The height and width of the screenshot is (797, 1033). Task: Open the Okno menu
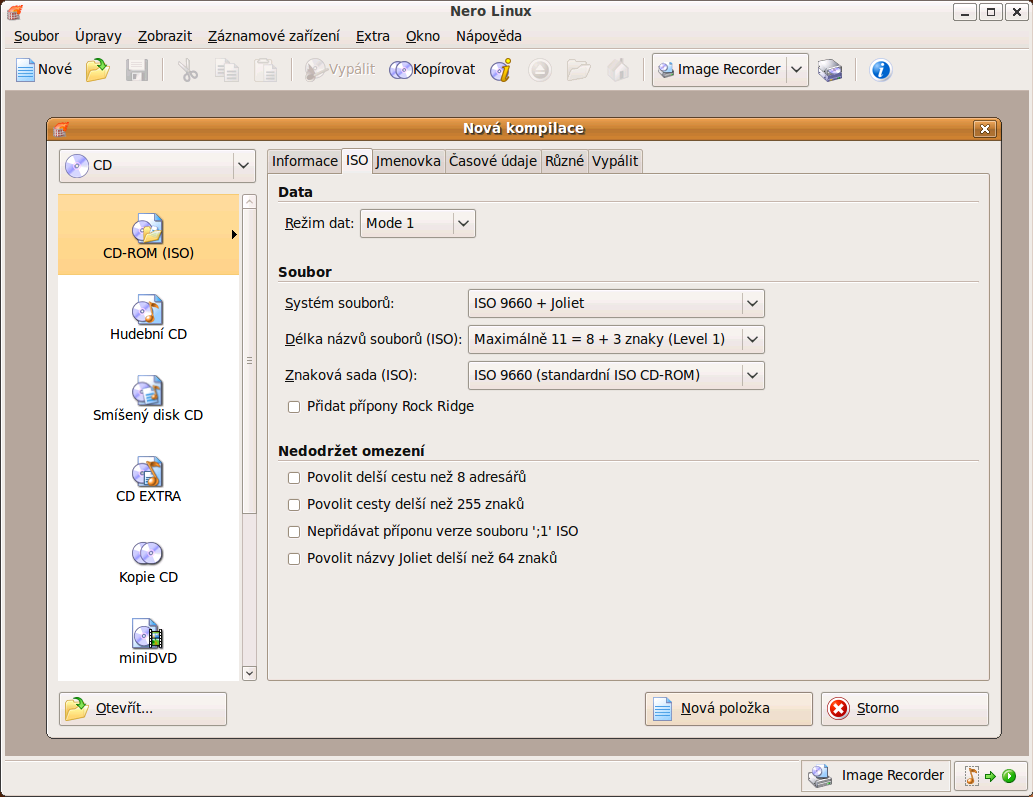tap(422, 36)
